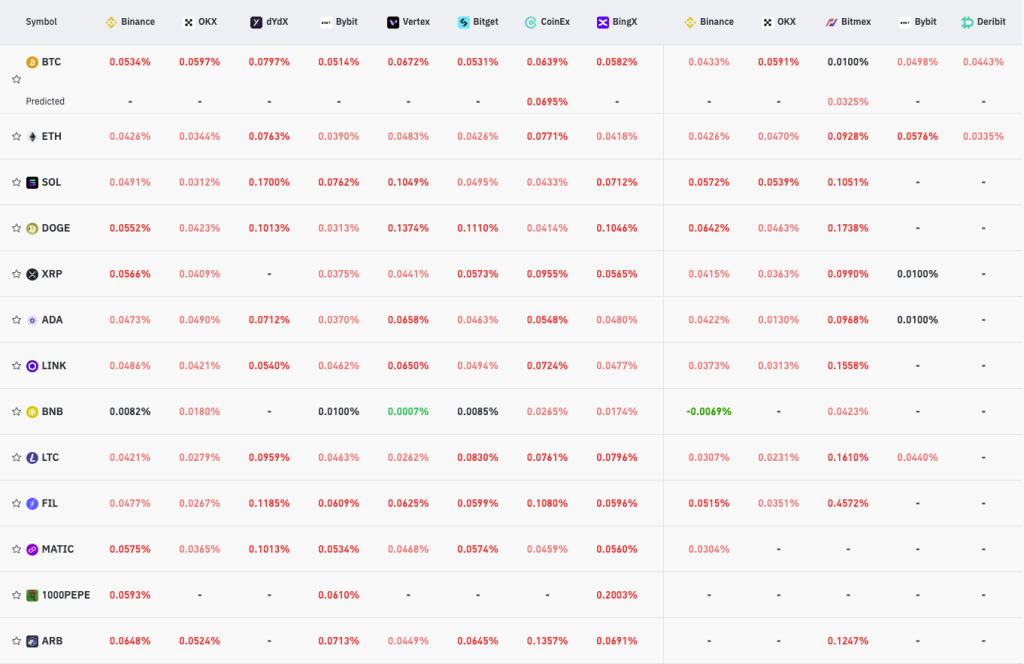Toggle the 1000PEPE favorite star

tap(16, 595)
